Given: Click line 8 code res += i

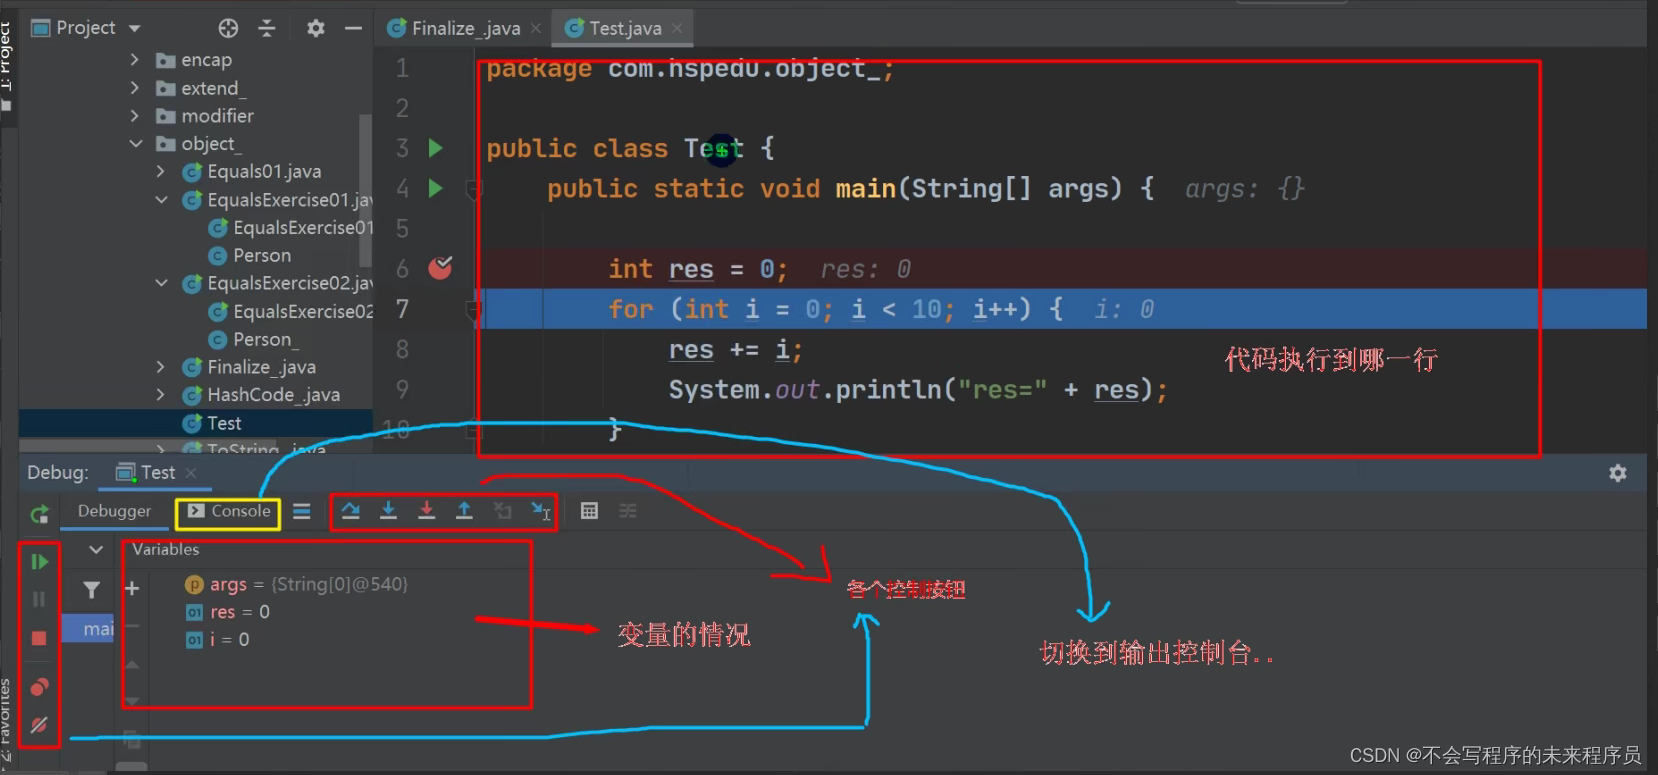Looking at the screenshot, I should (735, 350).
